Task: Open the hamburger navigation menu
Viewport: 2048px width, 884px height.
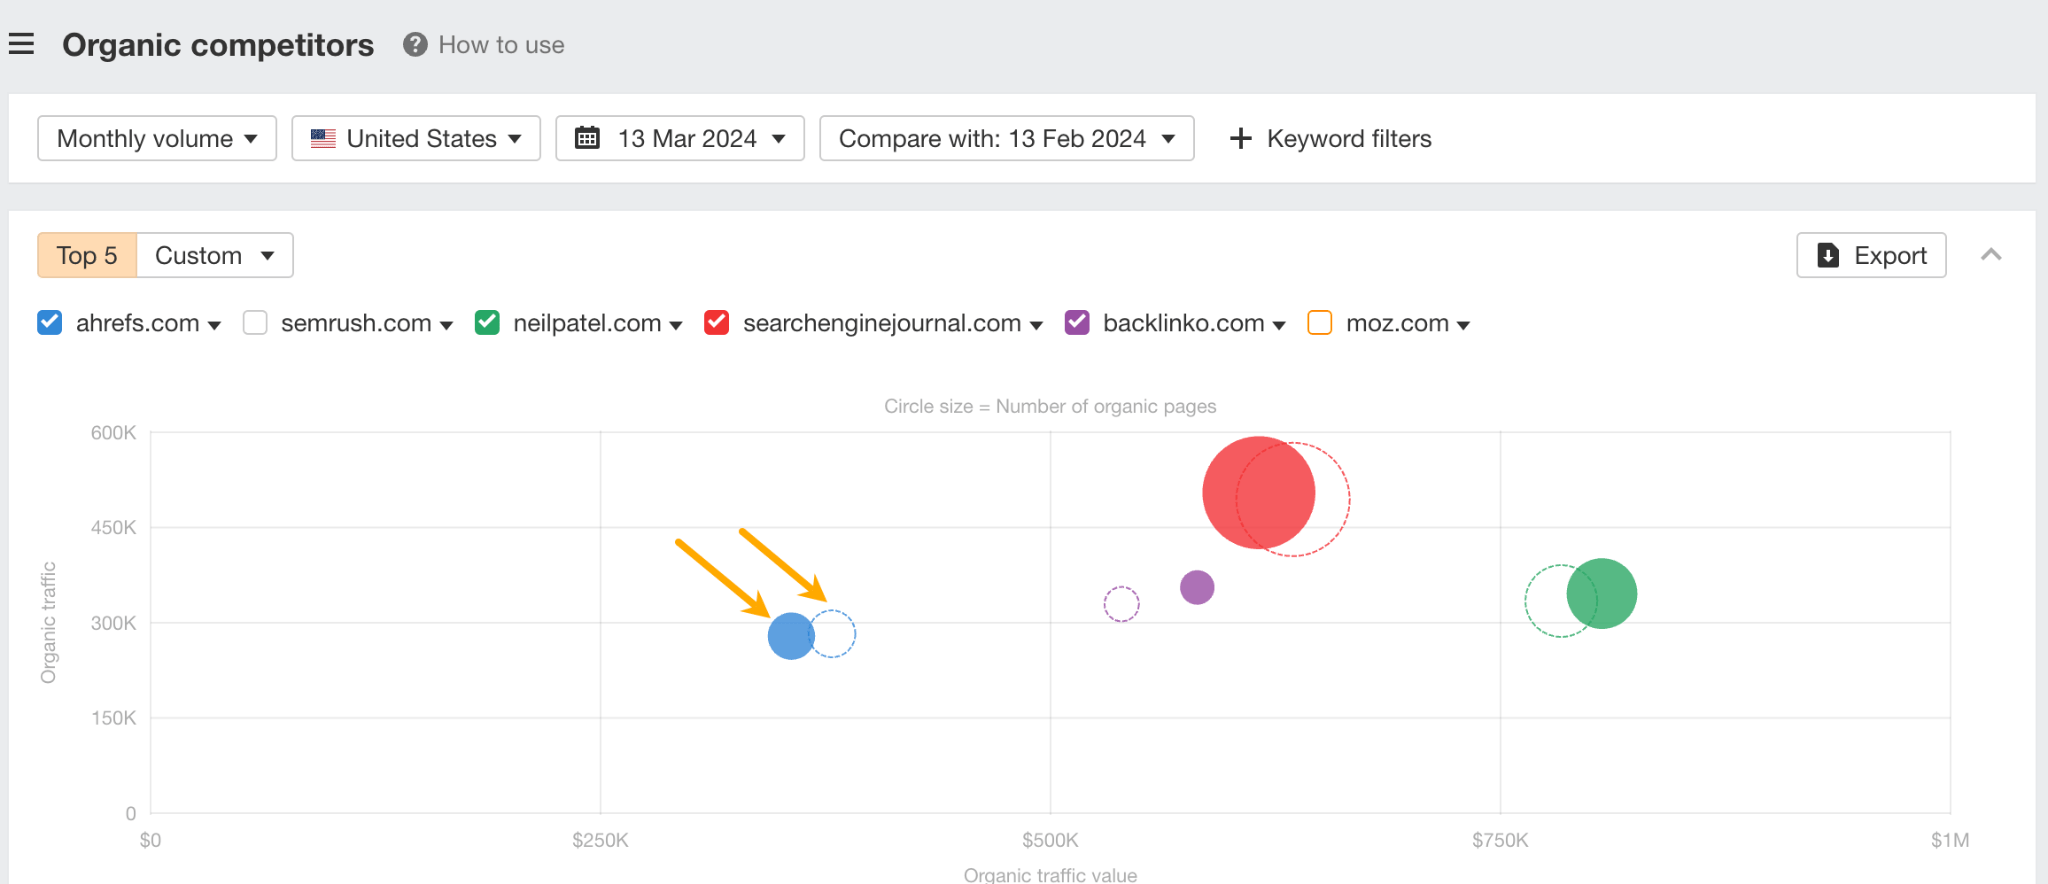Action: coord(21,44)
